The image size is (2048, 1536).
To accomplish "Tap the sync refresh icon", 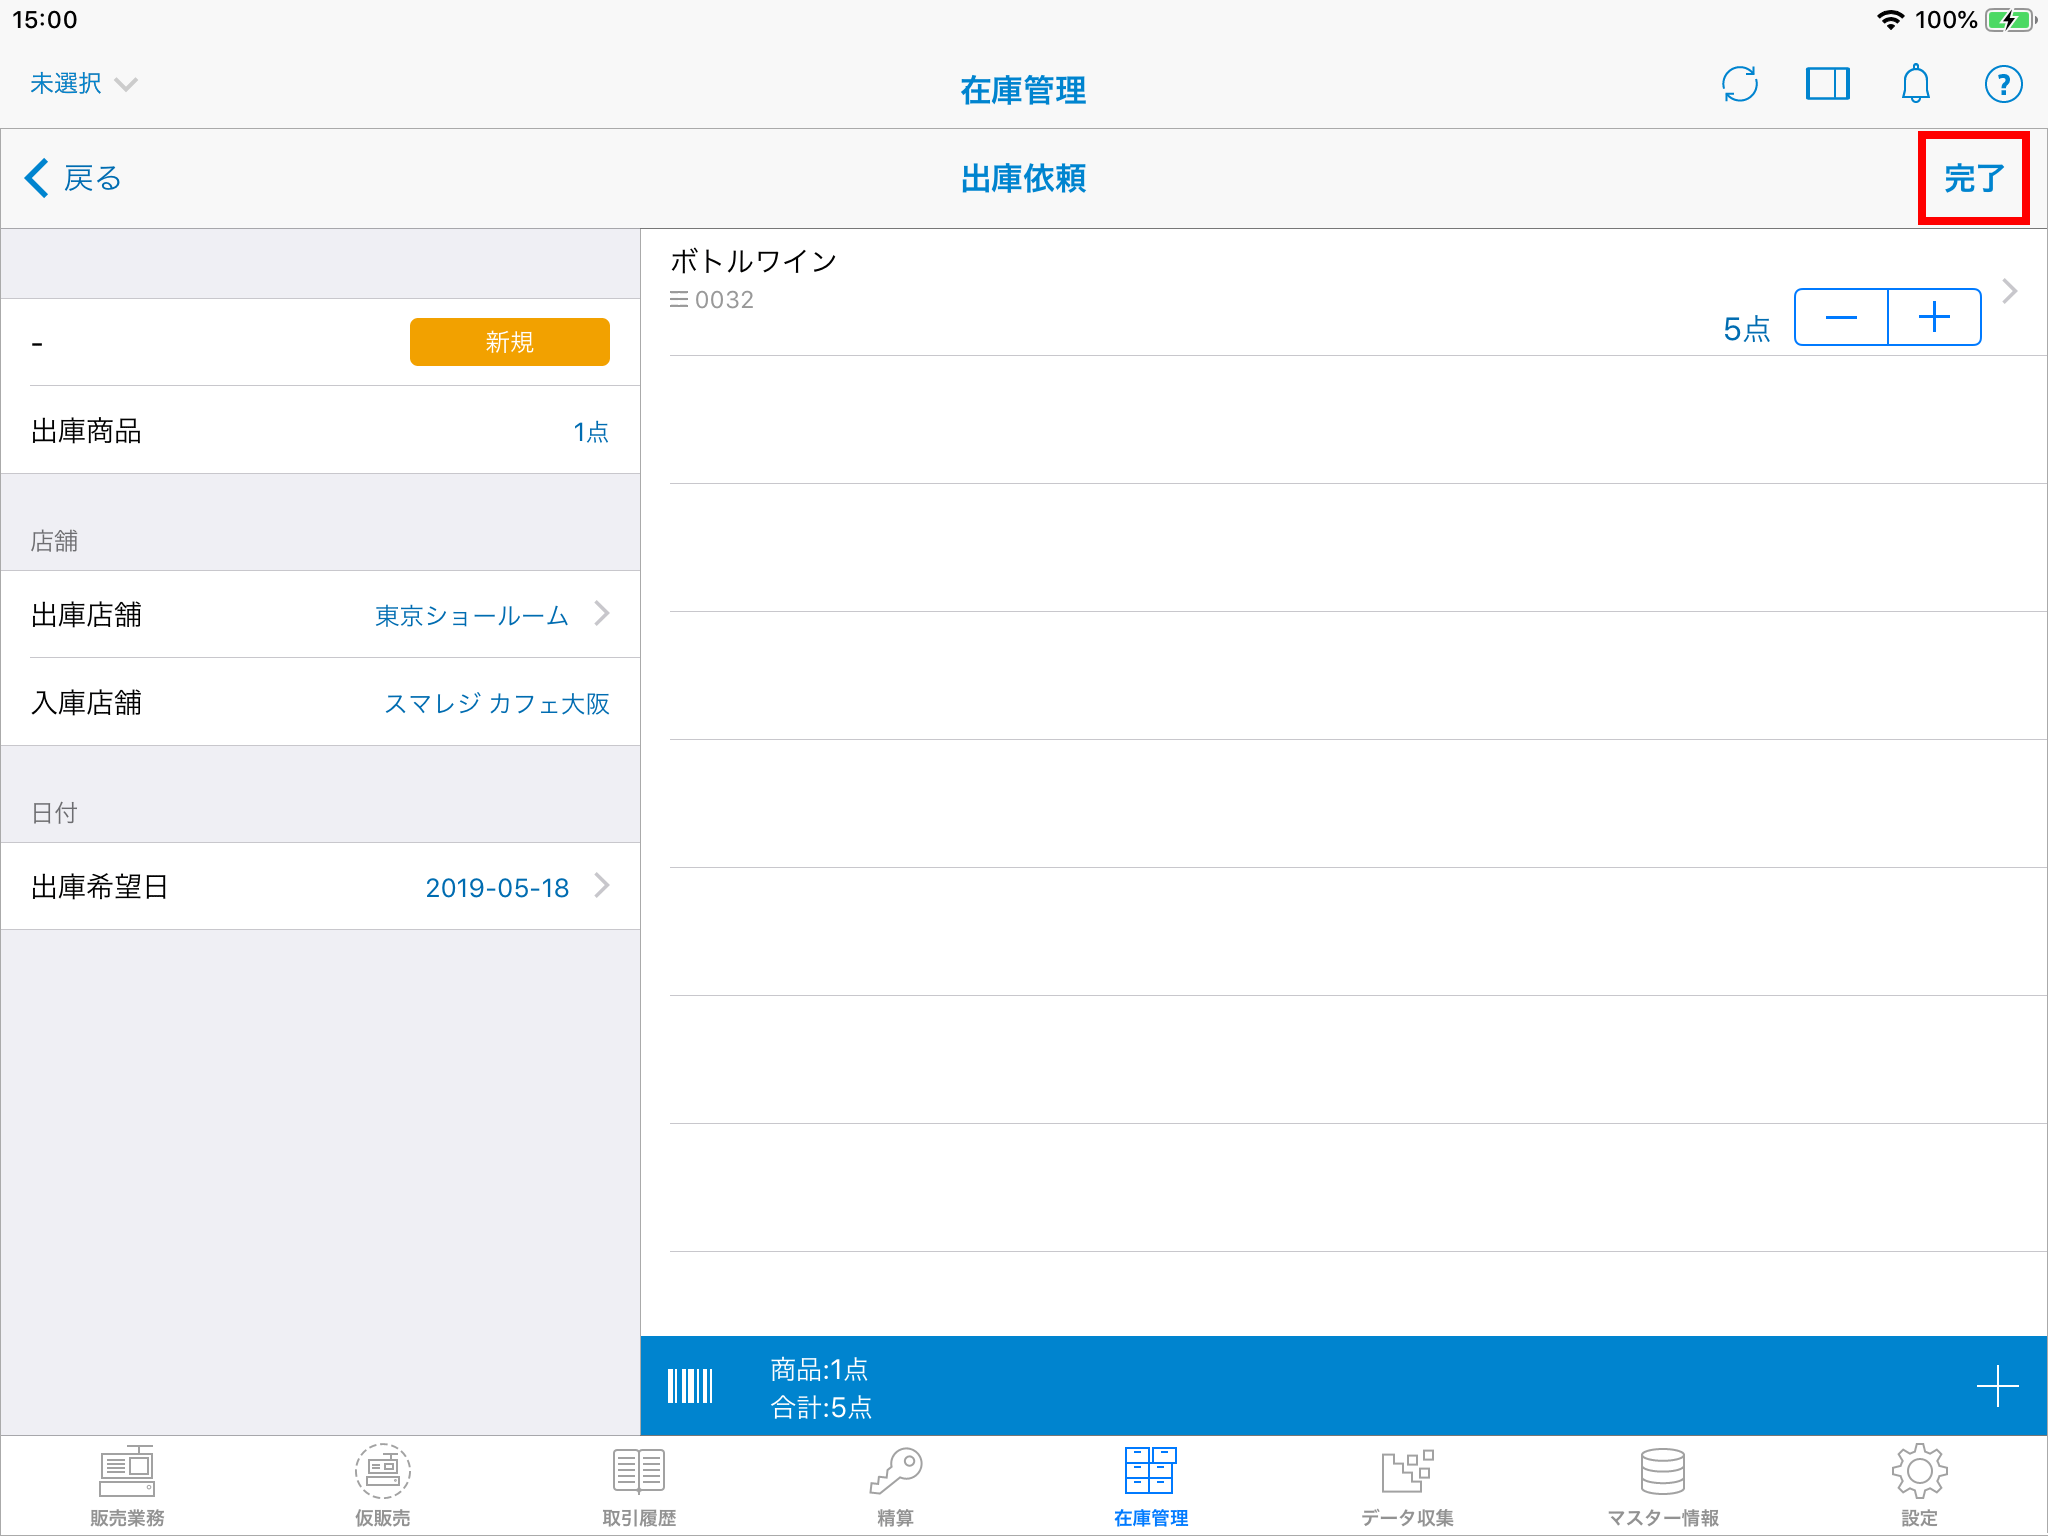I will 1740,84.
